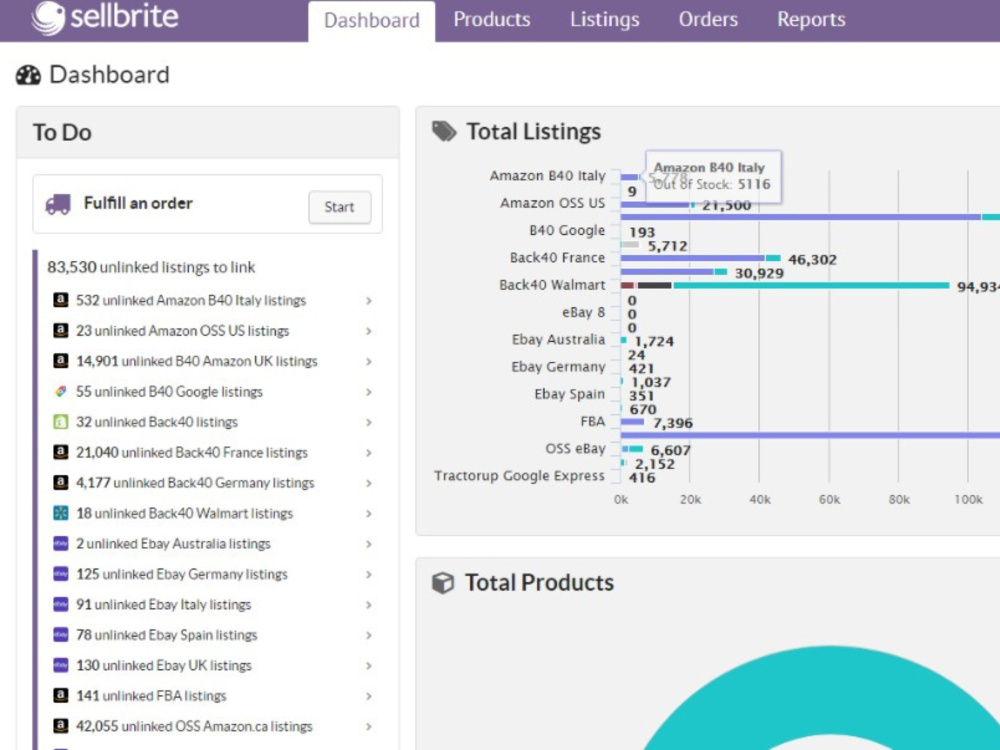Open 130 unlinked Ebay UK listings
This screenshot has height=750, width=1000.
(164, 665)
